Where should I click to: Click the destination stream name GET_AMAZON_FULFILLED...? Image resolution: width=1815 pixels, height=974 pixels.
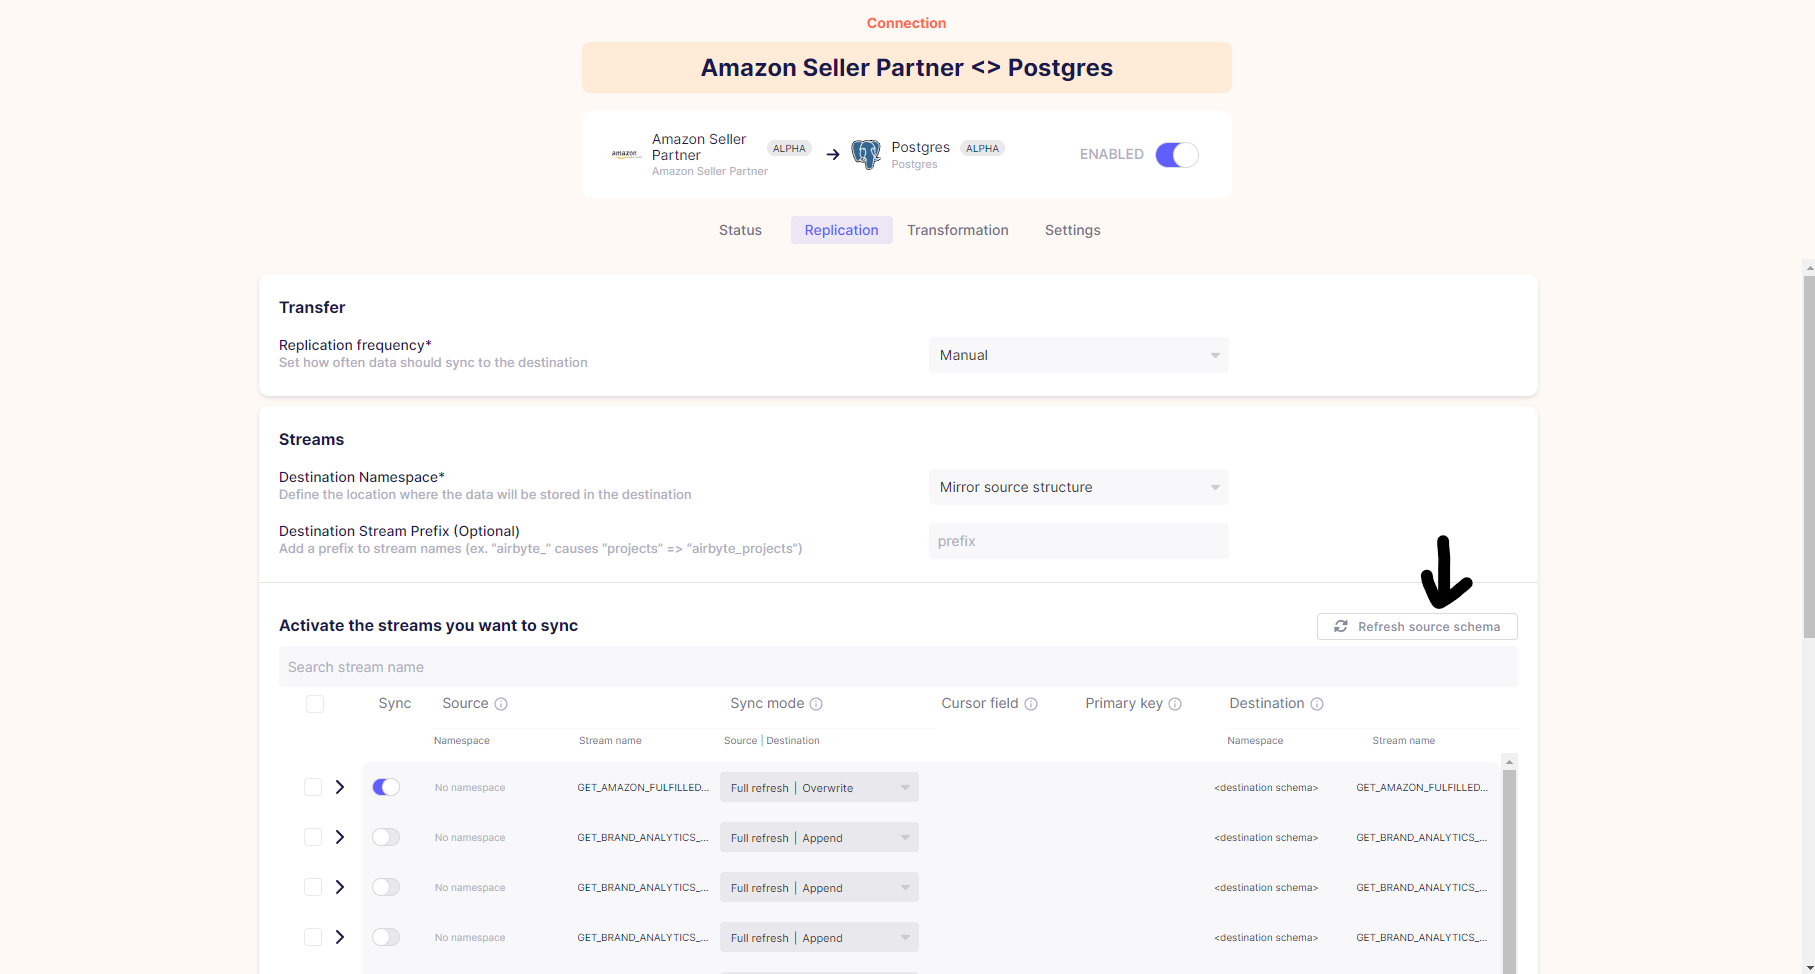(1422, 788)
